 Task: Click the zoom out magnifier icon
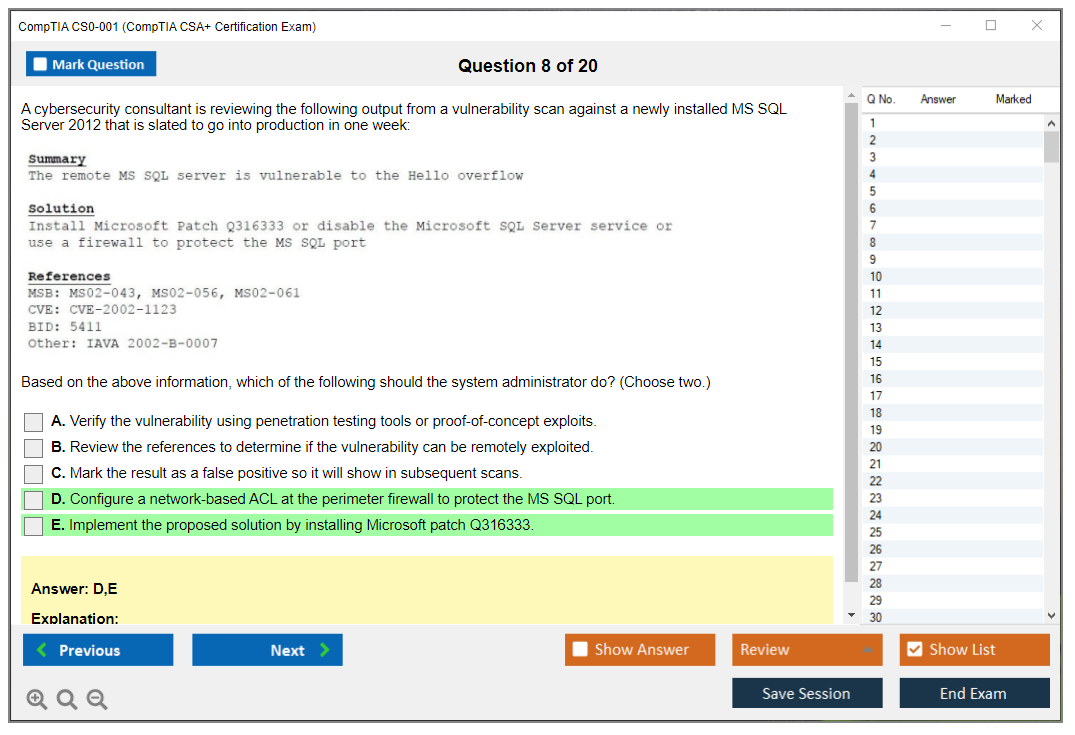coord(97,699)
